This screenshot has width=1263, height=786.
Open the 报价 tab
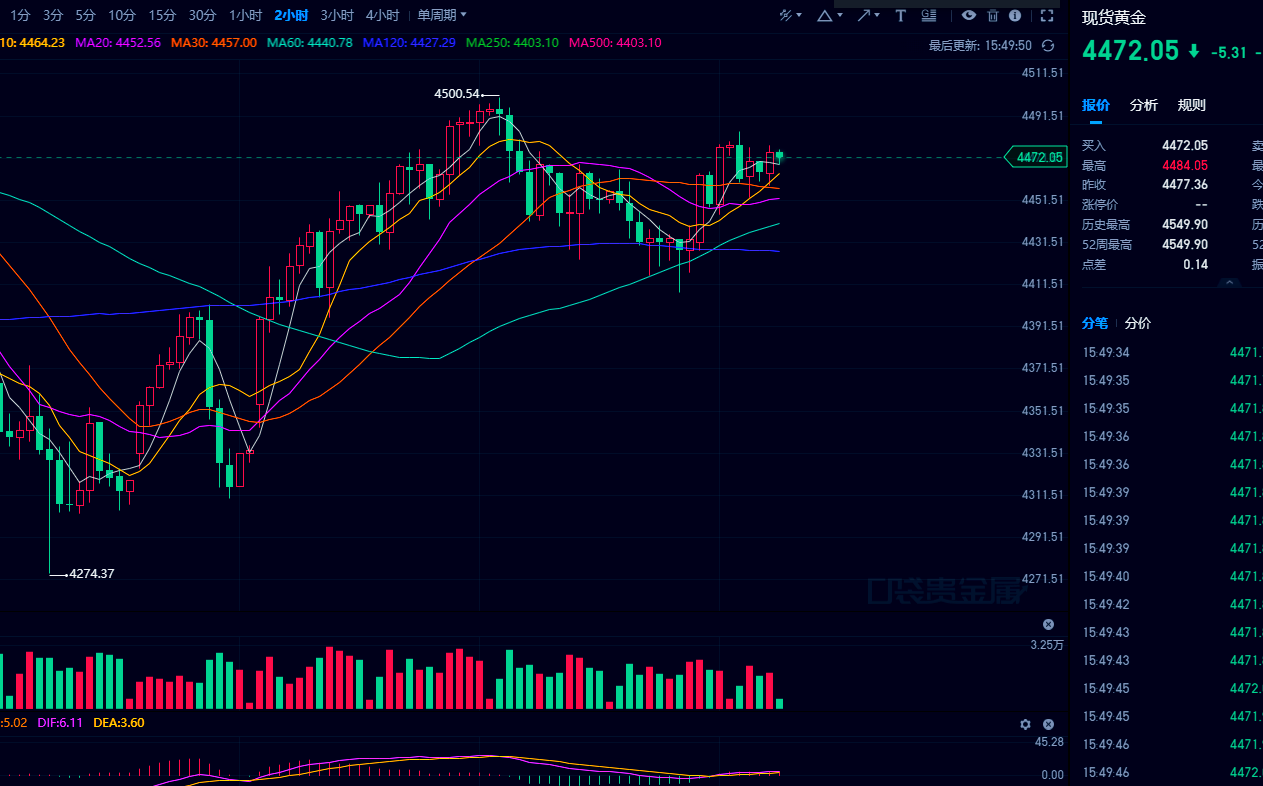pos(1096,105)
